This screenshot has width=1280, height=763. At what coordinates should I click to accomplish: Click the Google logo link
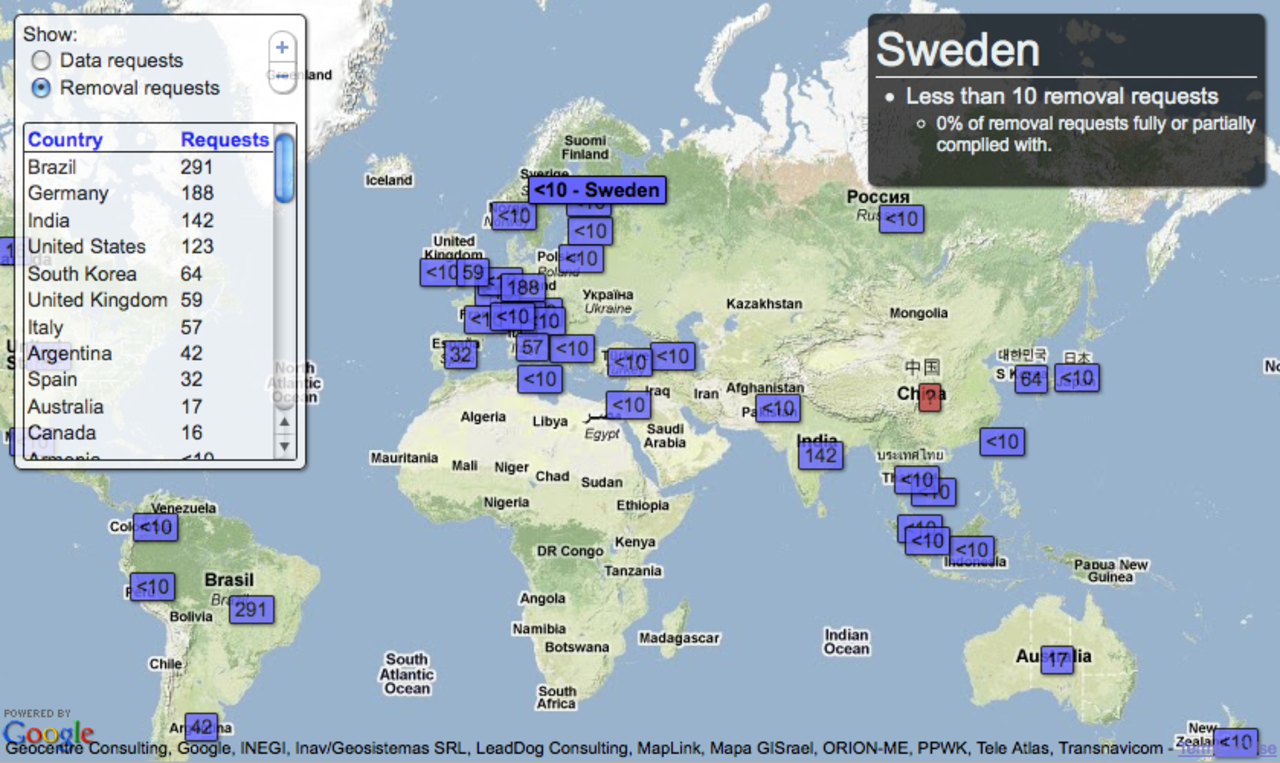pyautogui.click(x=48, y=735)
